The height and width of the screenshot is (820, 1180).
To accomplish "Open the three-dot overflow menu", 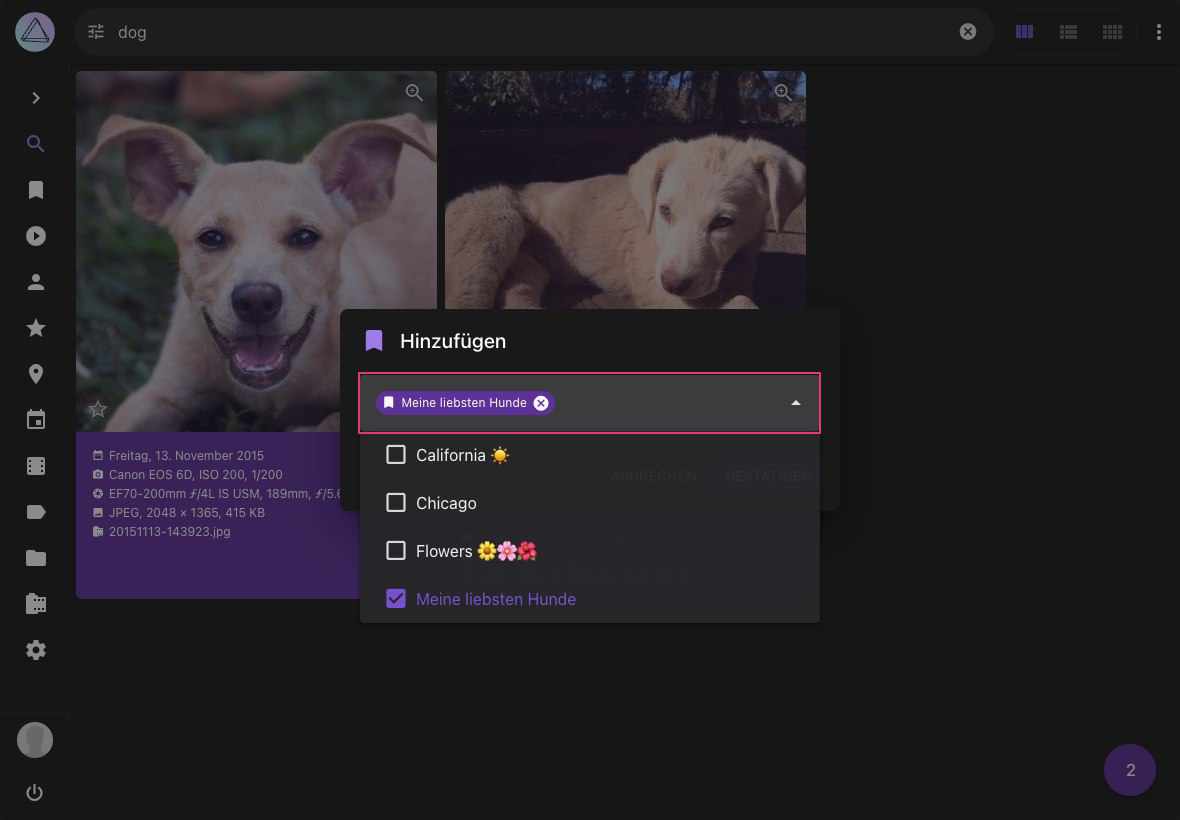I will coord(1158,31).
